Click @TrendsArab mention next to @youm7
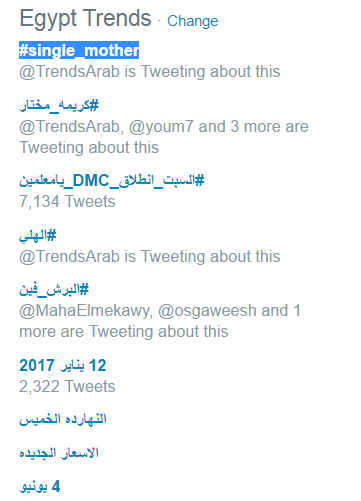361x501 pixels. point(71,127)
